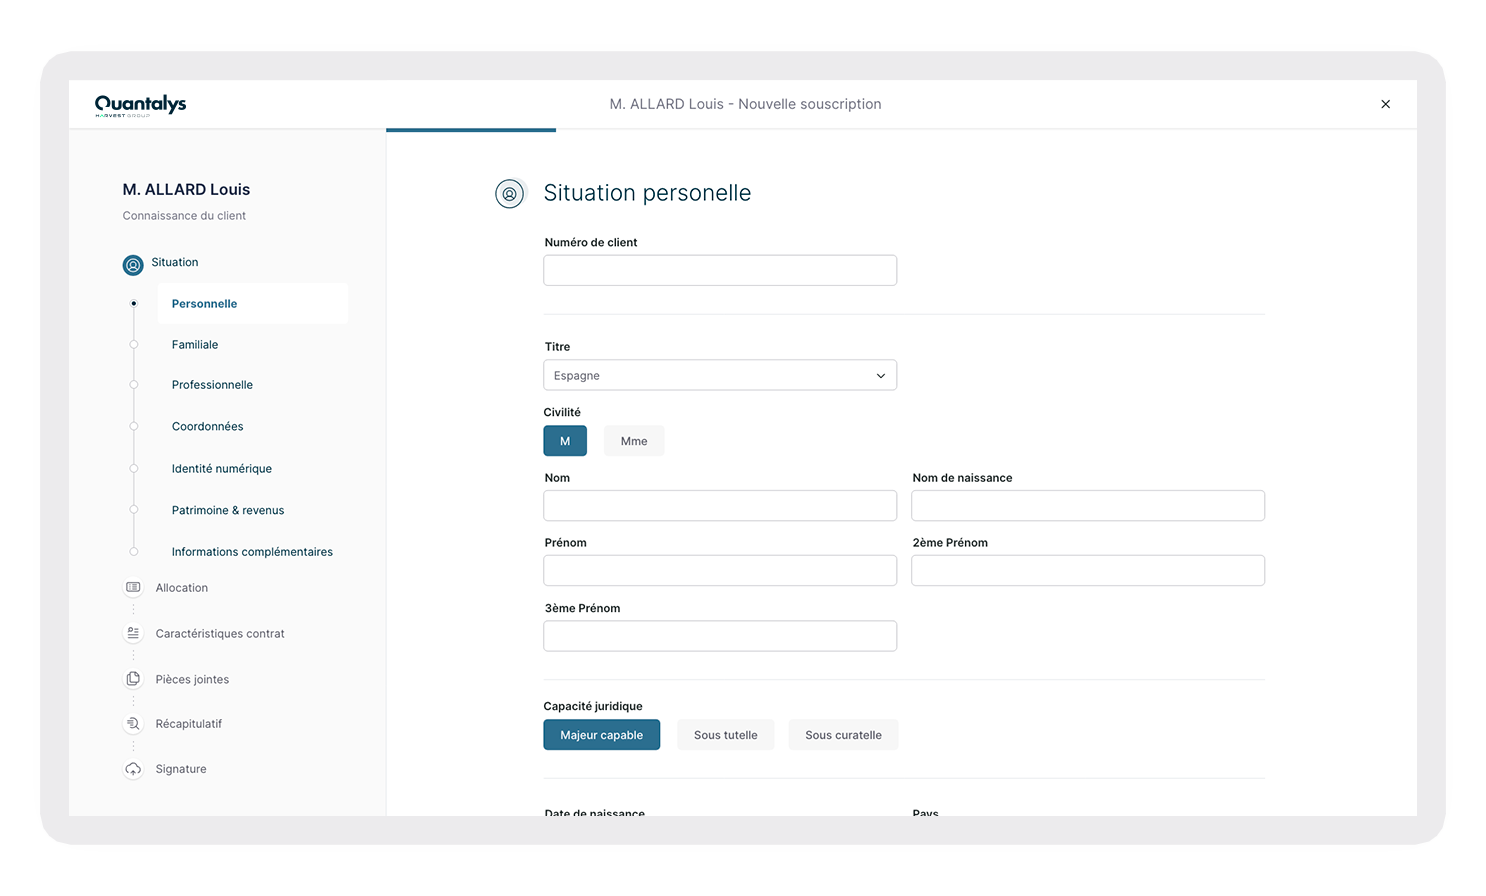1486x896 pixels.
Task: Focus the Nom input field
Action: [720, 505]
